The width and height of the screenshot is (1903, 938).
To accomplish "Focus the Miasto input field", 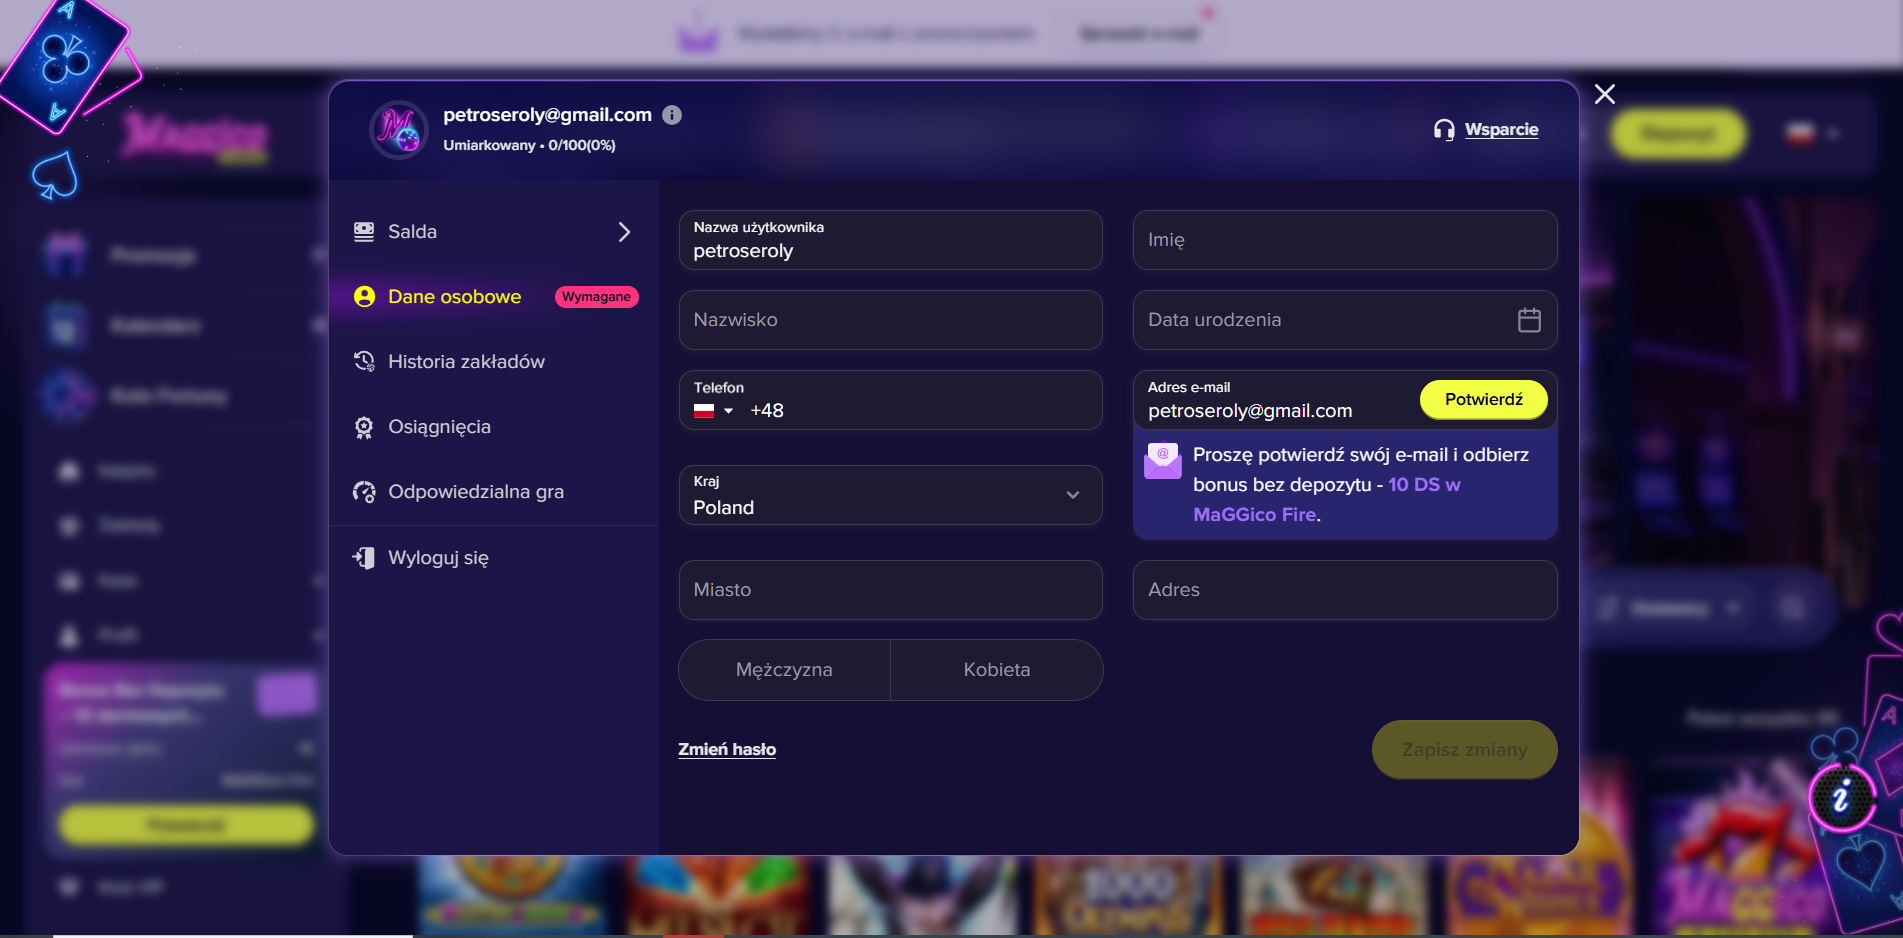I will pos(890,590).
